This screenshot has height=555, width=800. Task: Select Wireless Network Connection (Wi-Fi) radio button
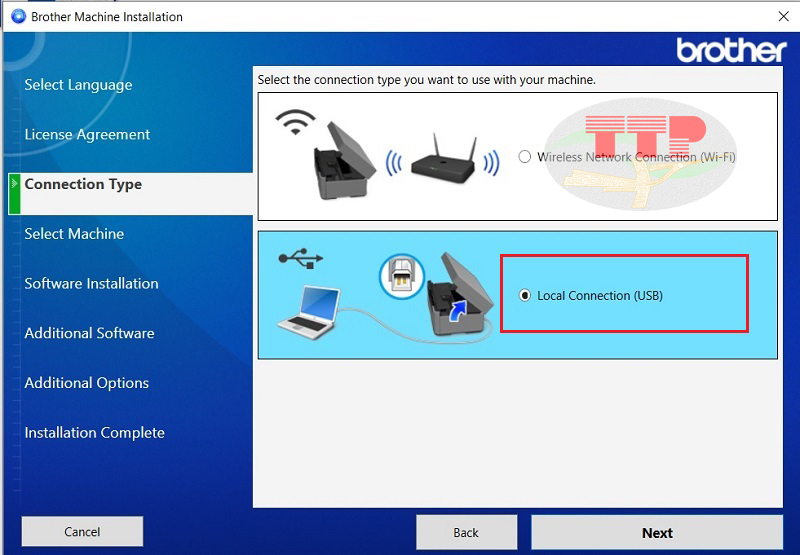(524, 157)
